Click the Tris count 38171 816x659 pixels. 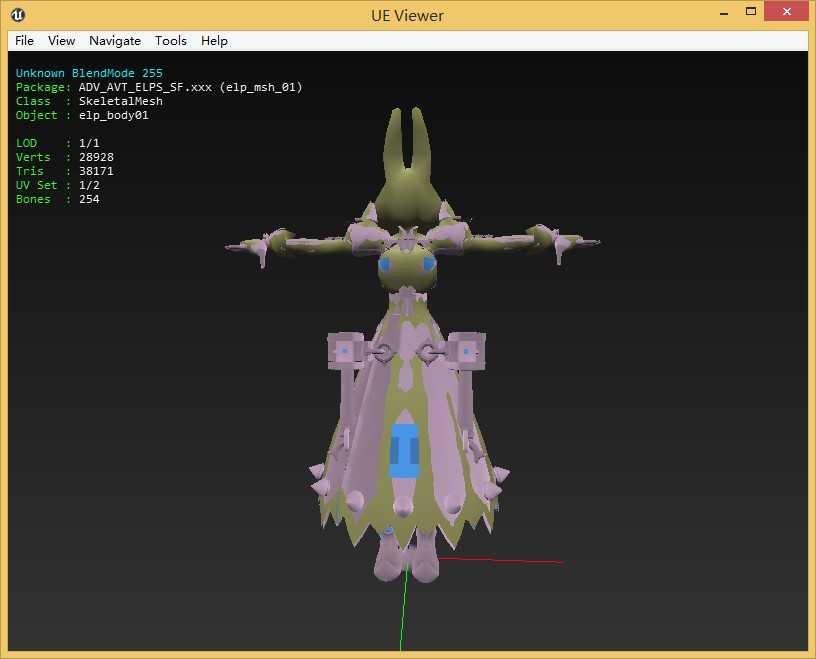click(96, 171)
